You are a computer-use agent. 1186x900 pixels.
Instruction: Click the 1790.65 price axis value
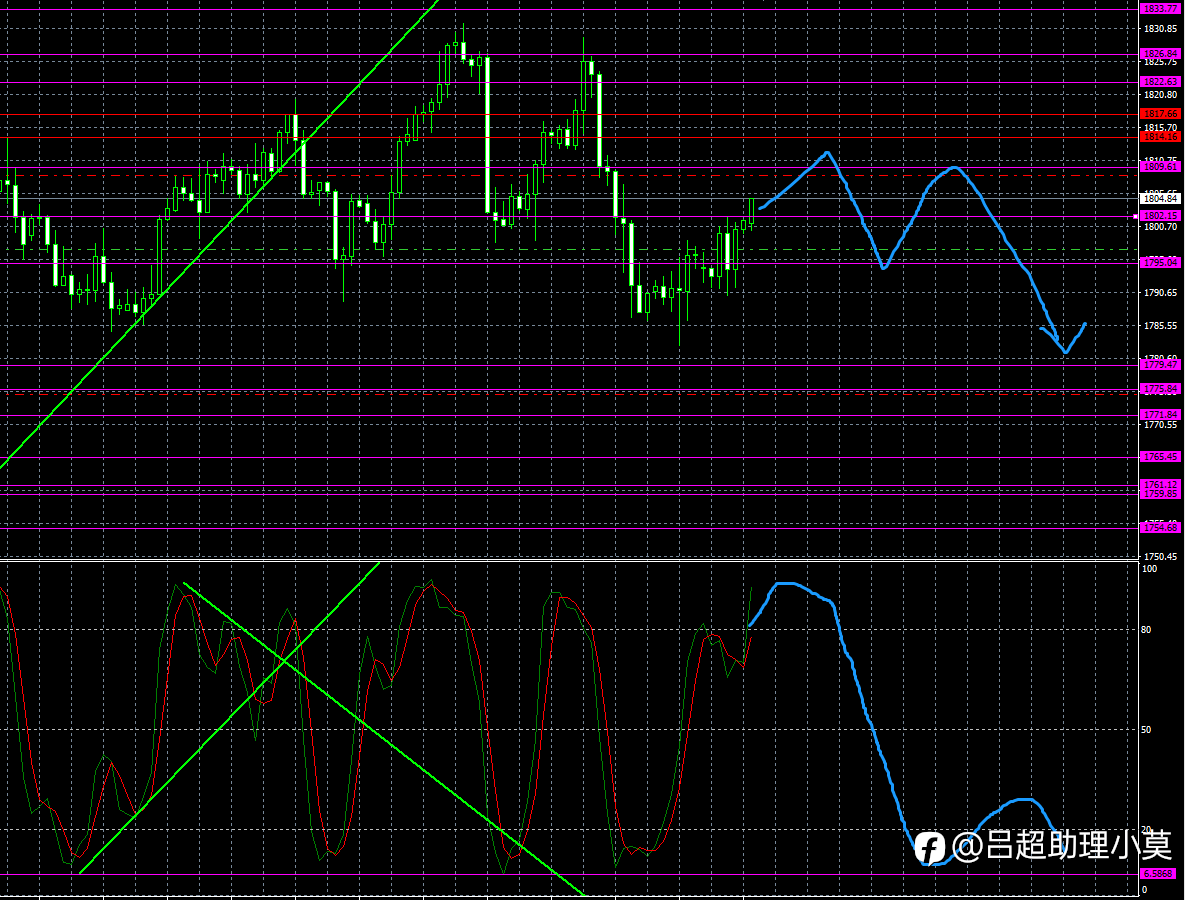coord(1160,293)
